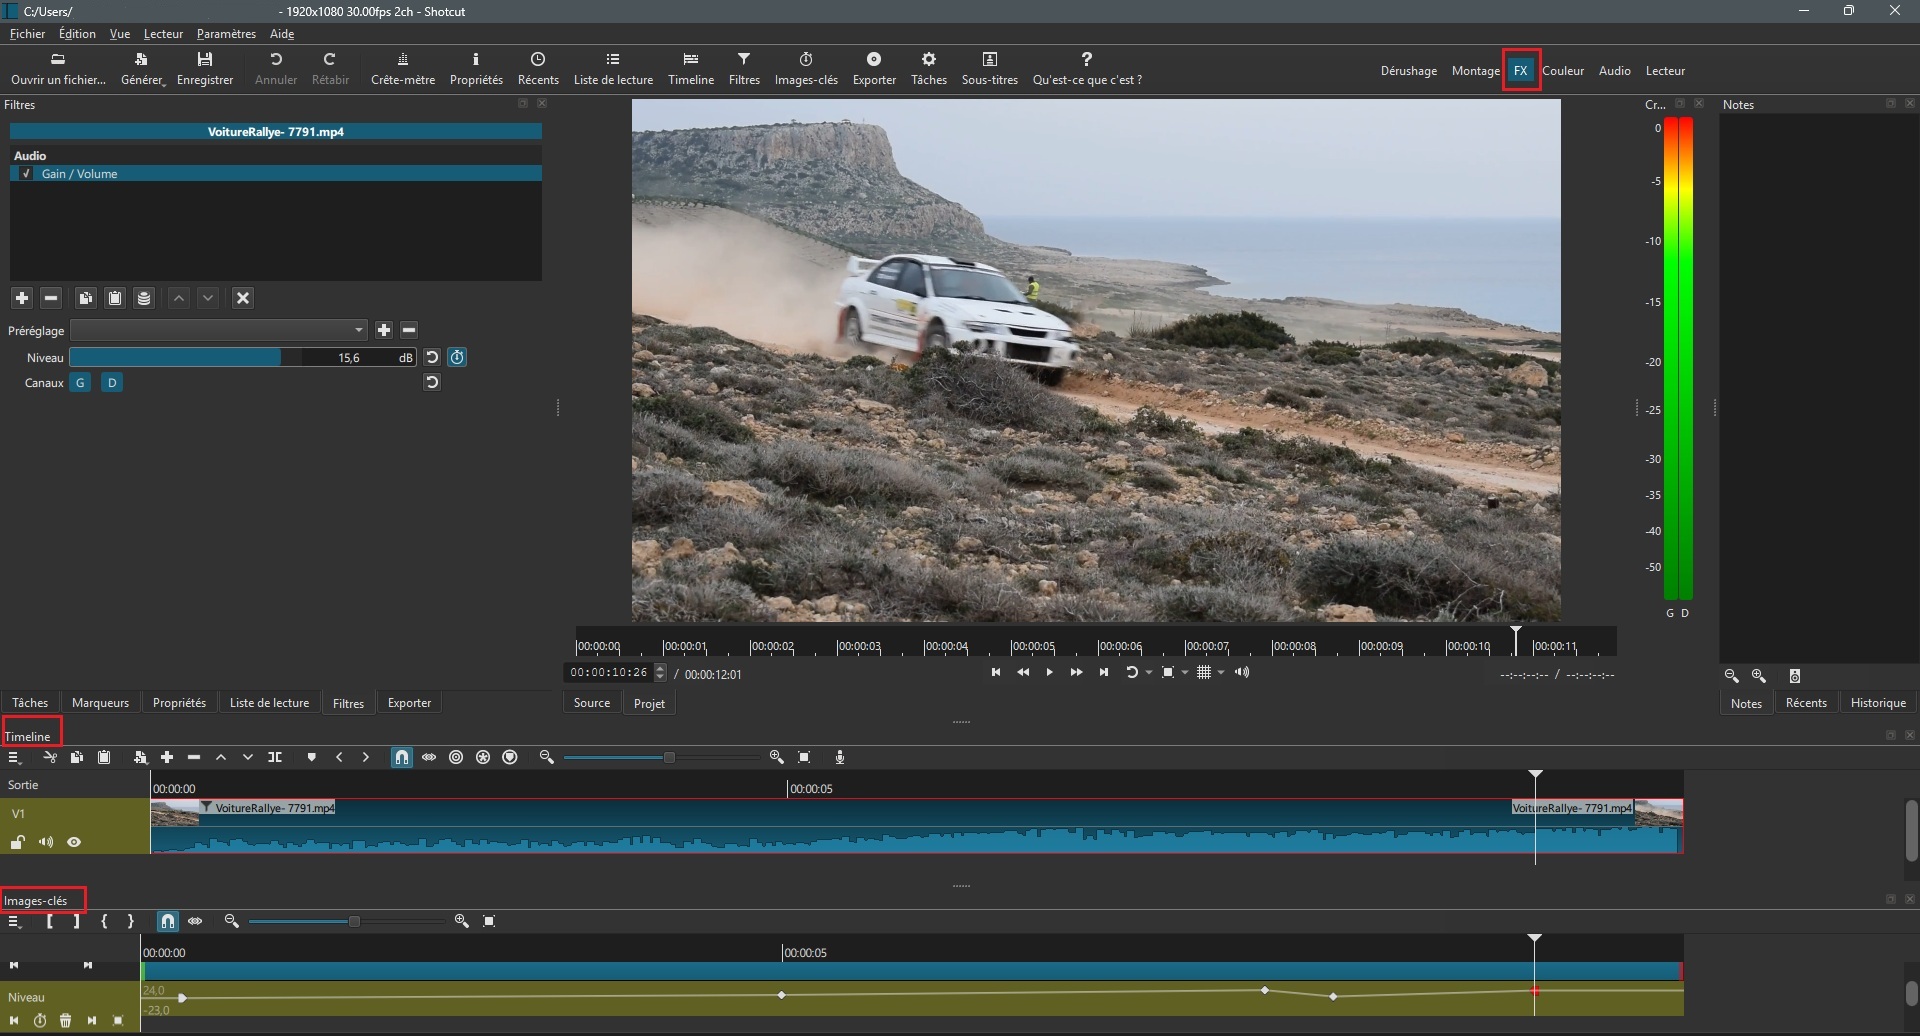
Task: Open the Images-clés toolbar button
Action: click(x=806, y=68)
